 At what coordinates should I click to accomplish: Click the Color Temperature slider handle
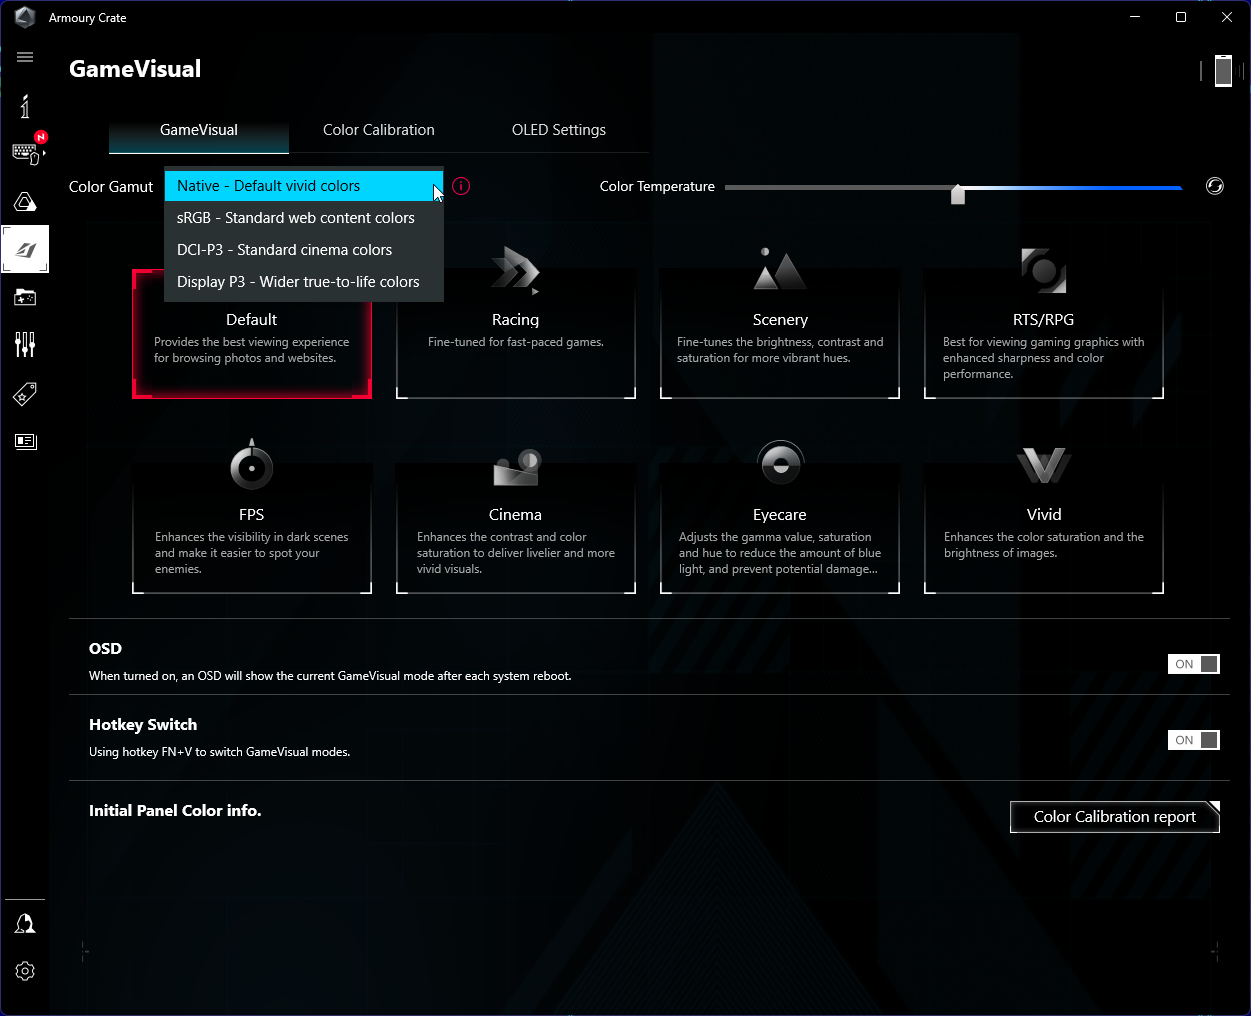click(x=958, y=194)
